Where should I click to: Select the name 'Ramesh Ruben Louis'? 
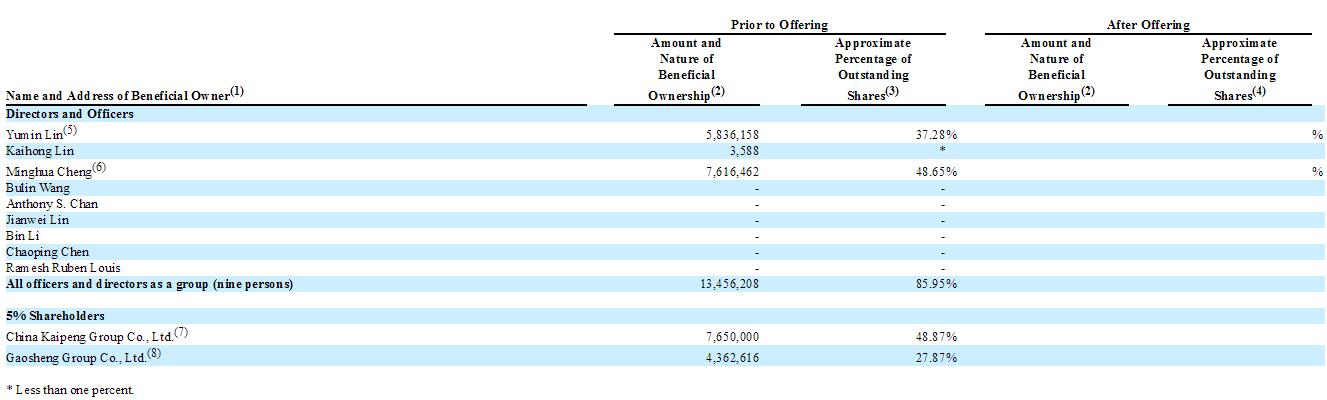(63, 268)
